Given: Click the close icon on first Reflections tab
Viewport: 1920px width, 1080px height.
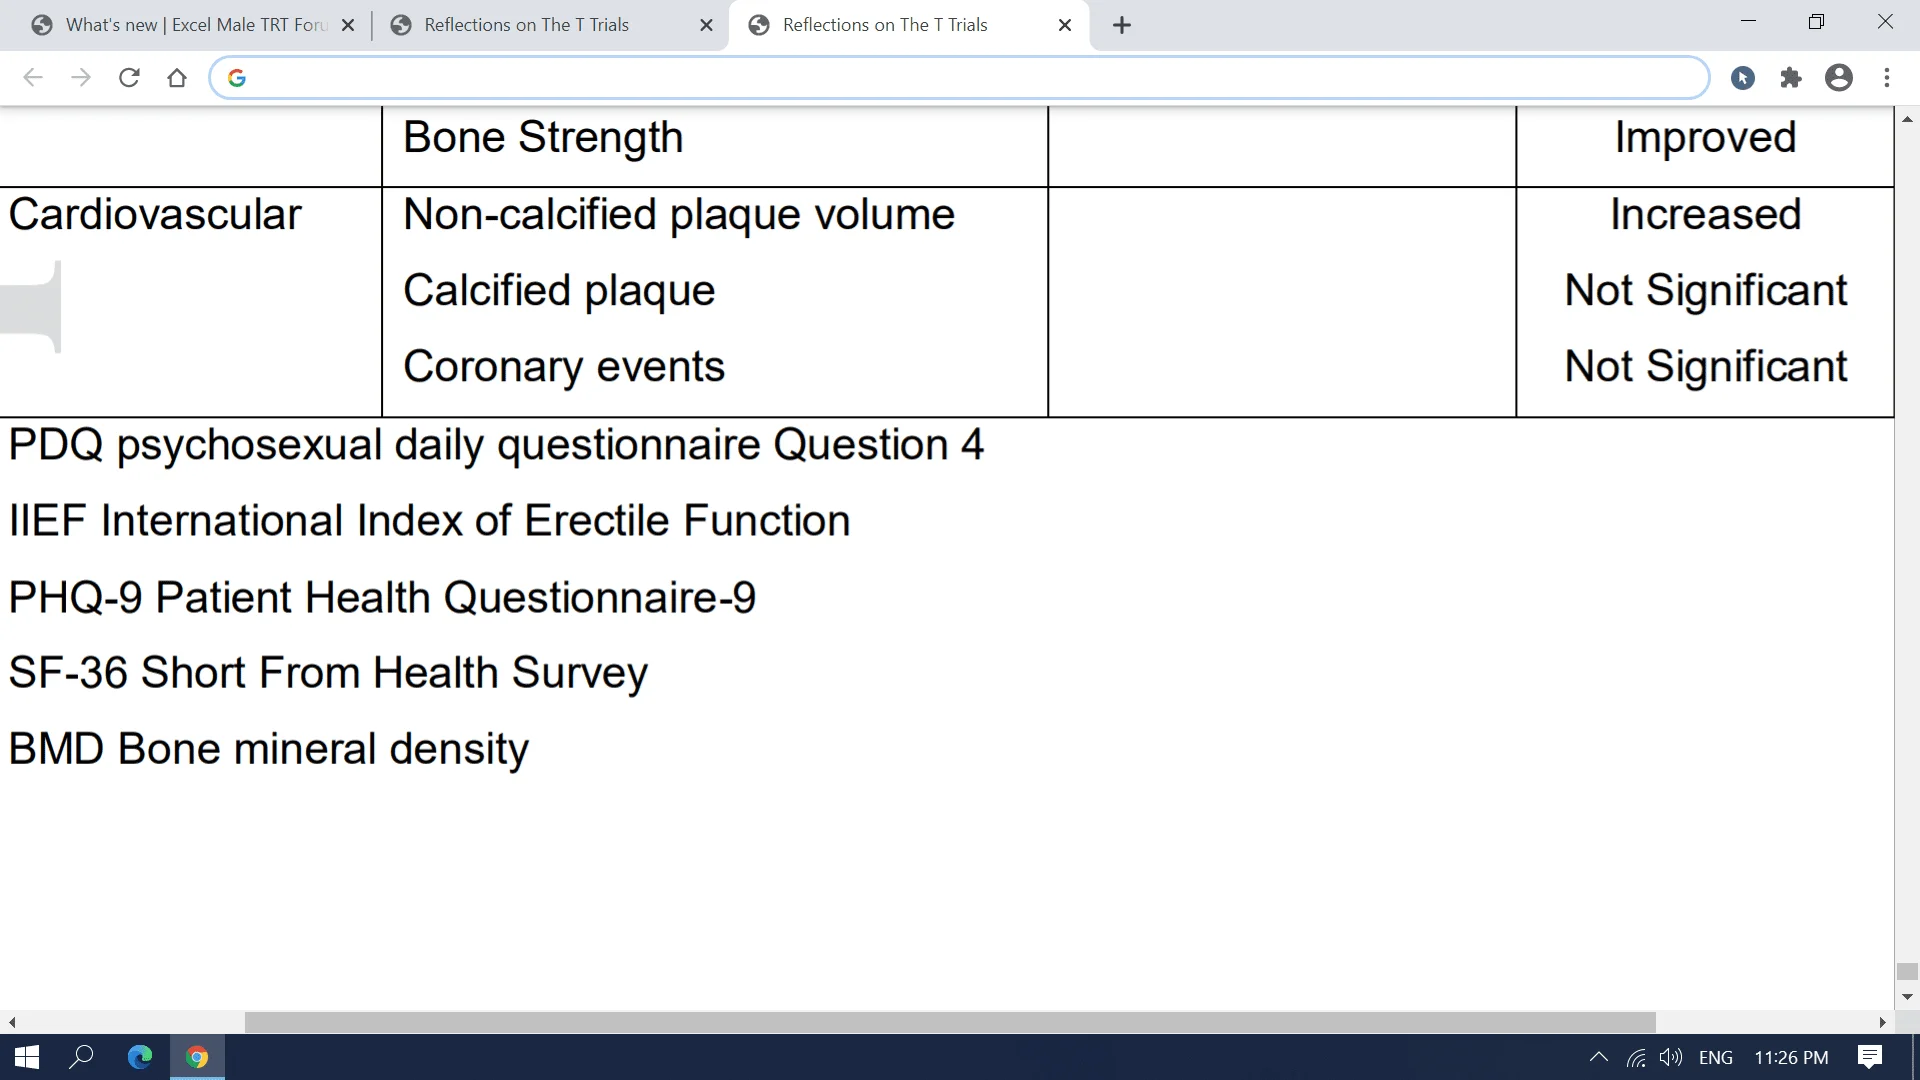Looking at the screenshot, I should coord(707,25).
